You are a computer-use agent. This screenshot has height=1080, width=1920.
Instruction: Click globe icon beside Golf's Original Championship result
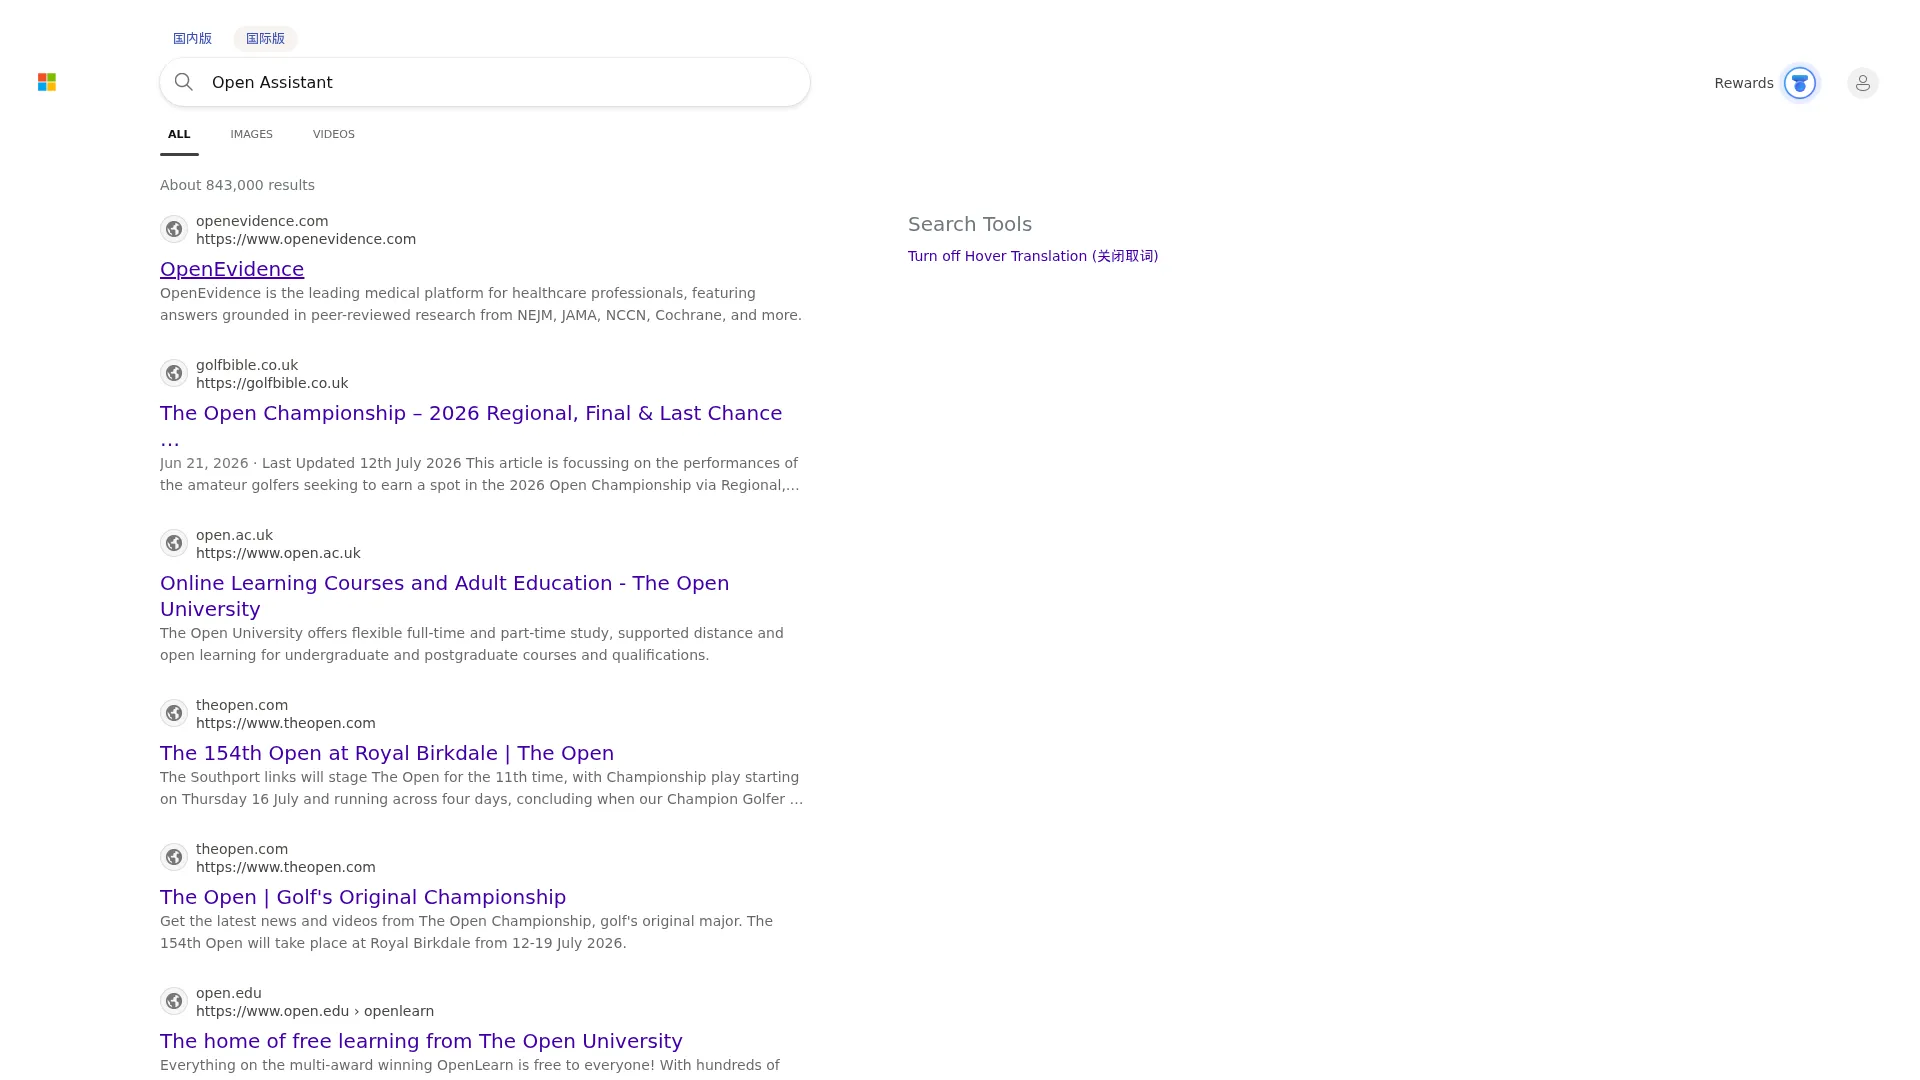(174, 857)
